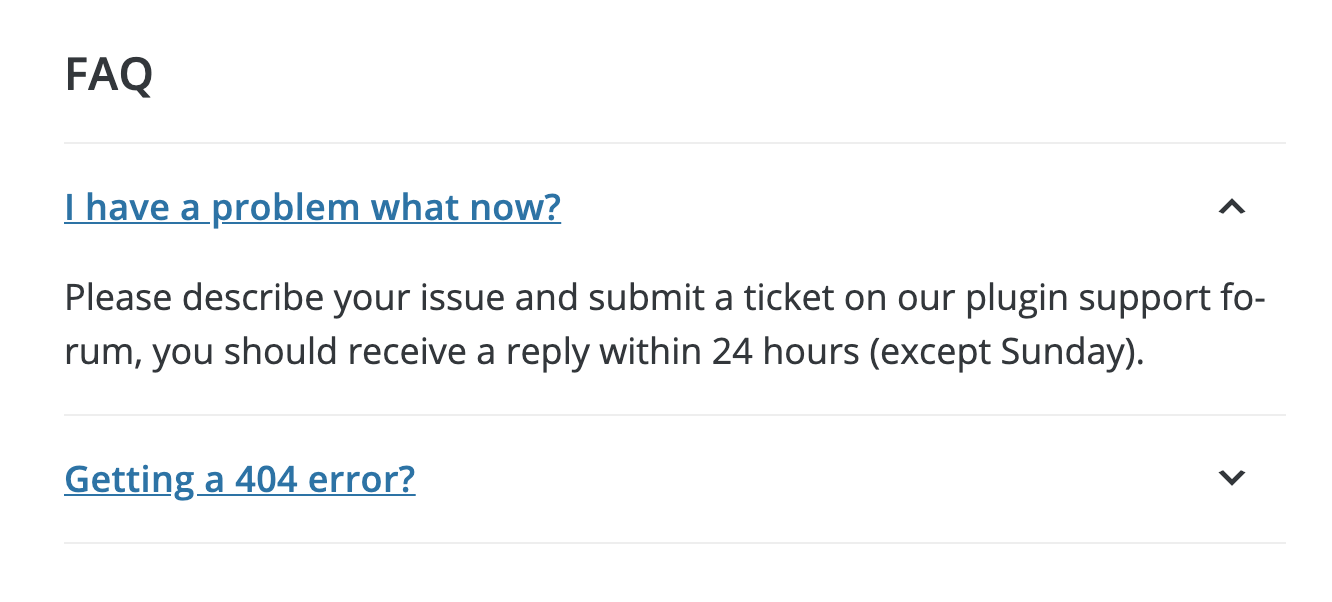Screen dimensions: 1332x602
Task: Open the 'I have a problem what now?' link
Action: pos(312,208)
